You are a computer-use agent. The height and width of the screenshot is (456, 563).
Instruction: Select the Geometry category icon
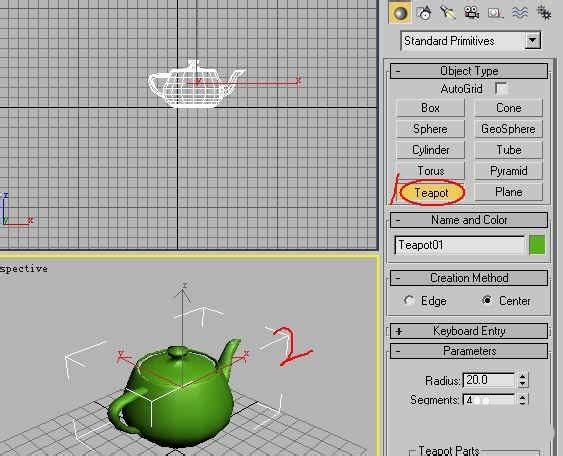click(400, 13)
